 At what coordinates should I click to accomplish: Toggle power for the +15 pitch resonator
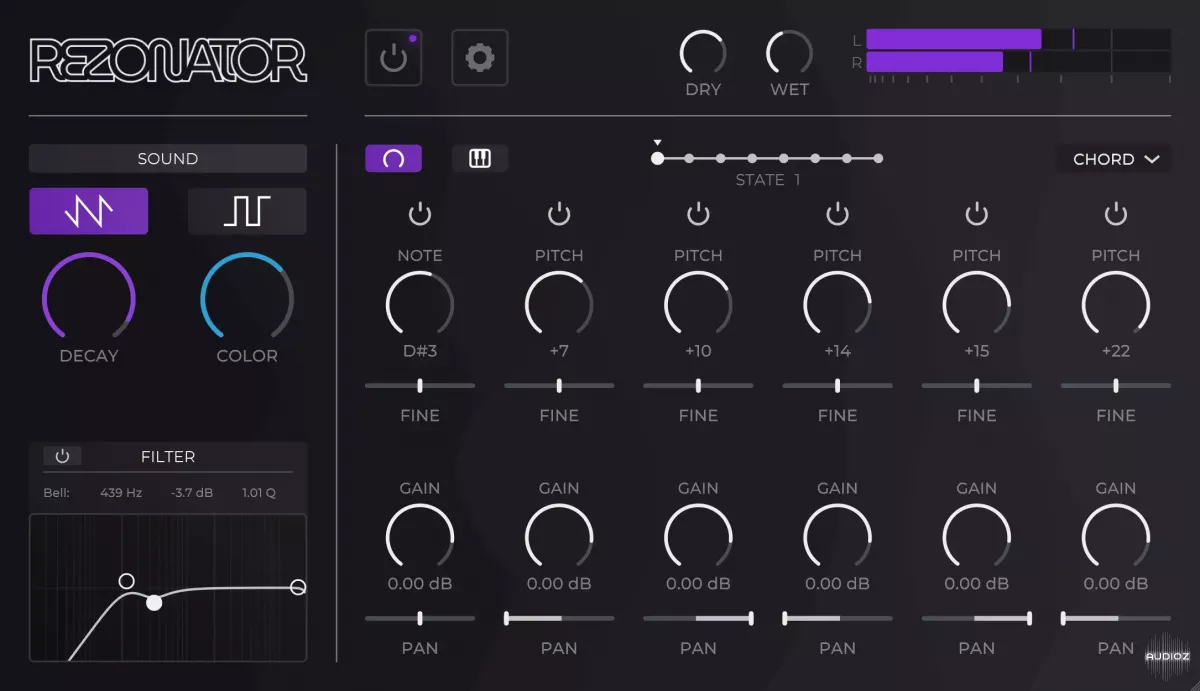[x=976, y=213]
